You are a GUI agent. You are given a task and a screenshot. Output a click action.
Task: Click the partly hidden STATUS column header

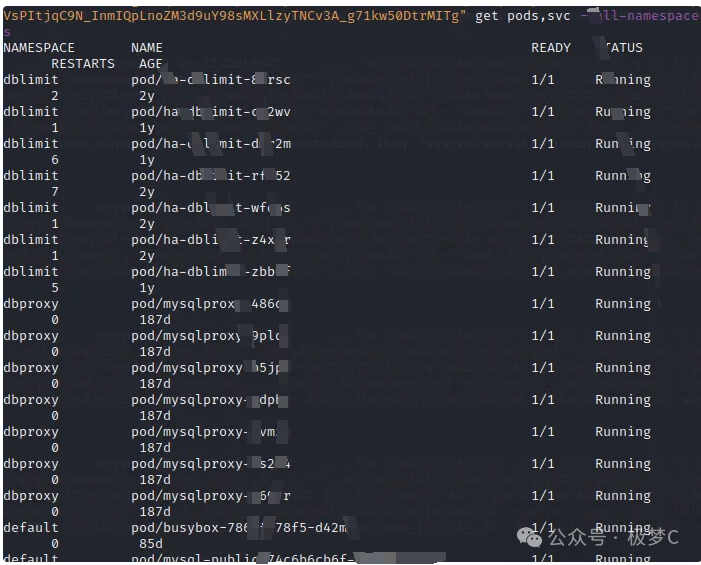[623, 48]
